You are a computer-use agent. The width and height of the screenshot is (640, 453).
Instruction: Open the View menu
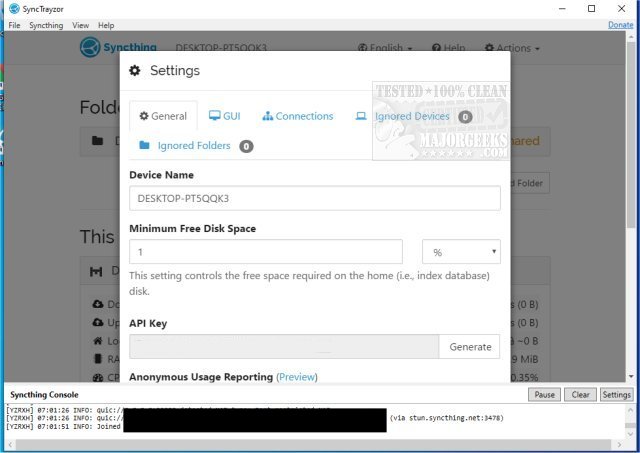(80, 25)
